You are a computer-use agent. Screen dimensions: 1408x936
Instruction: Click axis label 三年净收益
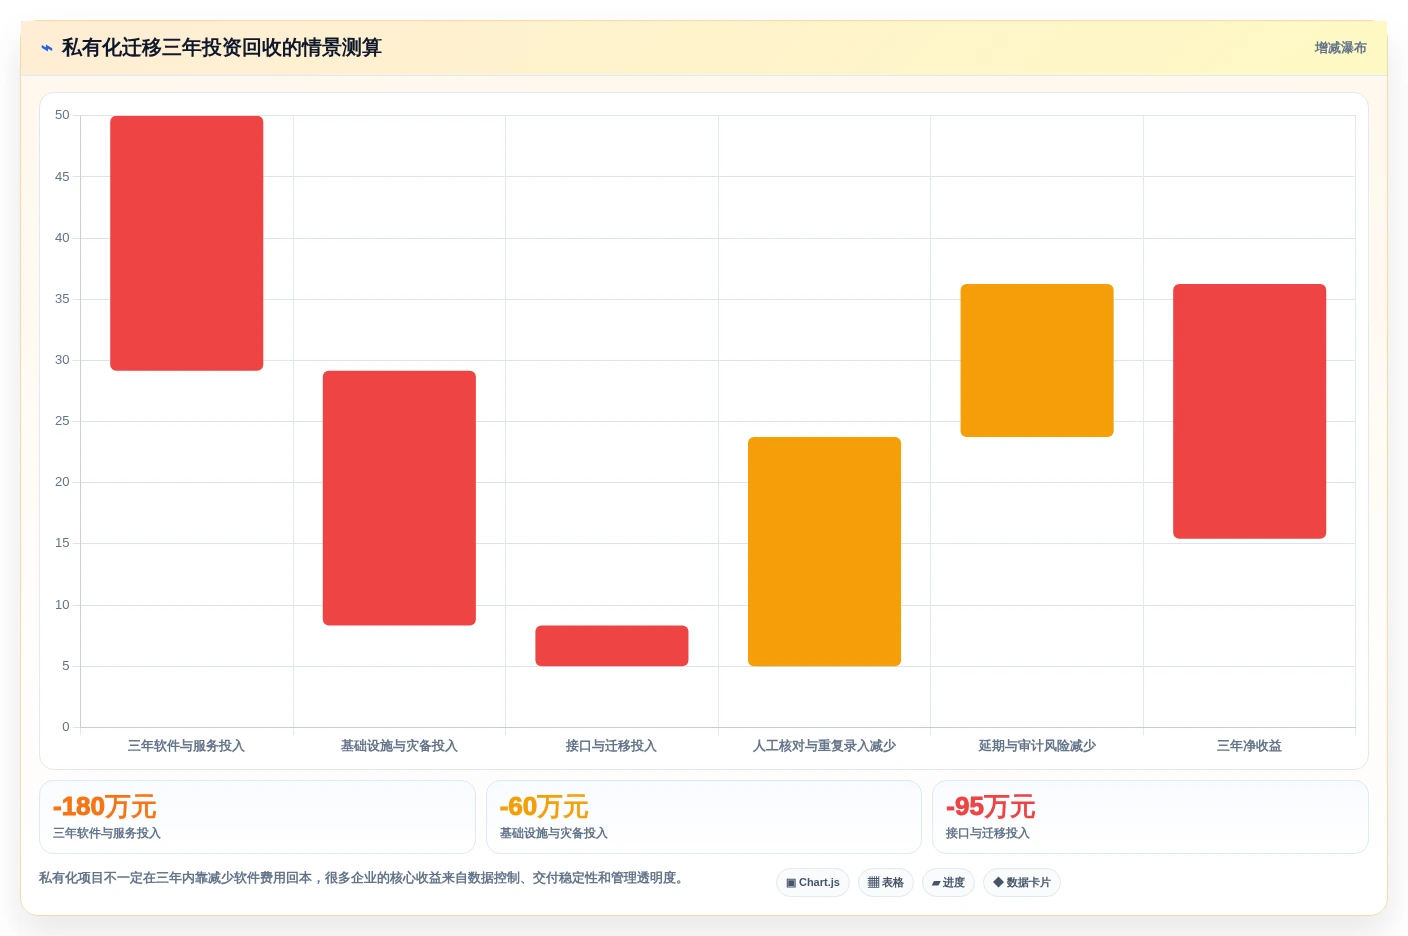(1249, 746)
